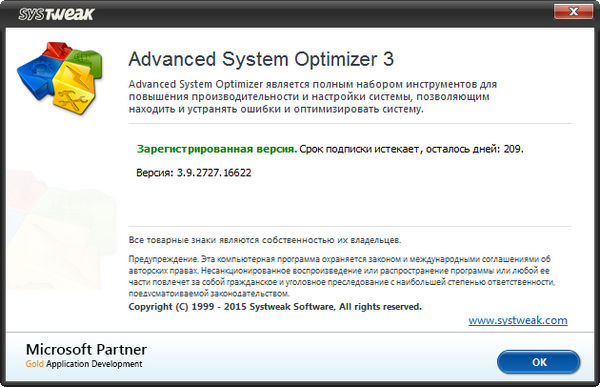Image resolution: width=600 pixels, height=387 pixels.
Task: Click the Copyright 1999 - 2015 Systweak line
Action: tap(275, 307)
